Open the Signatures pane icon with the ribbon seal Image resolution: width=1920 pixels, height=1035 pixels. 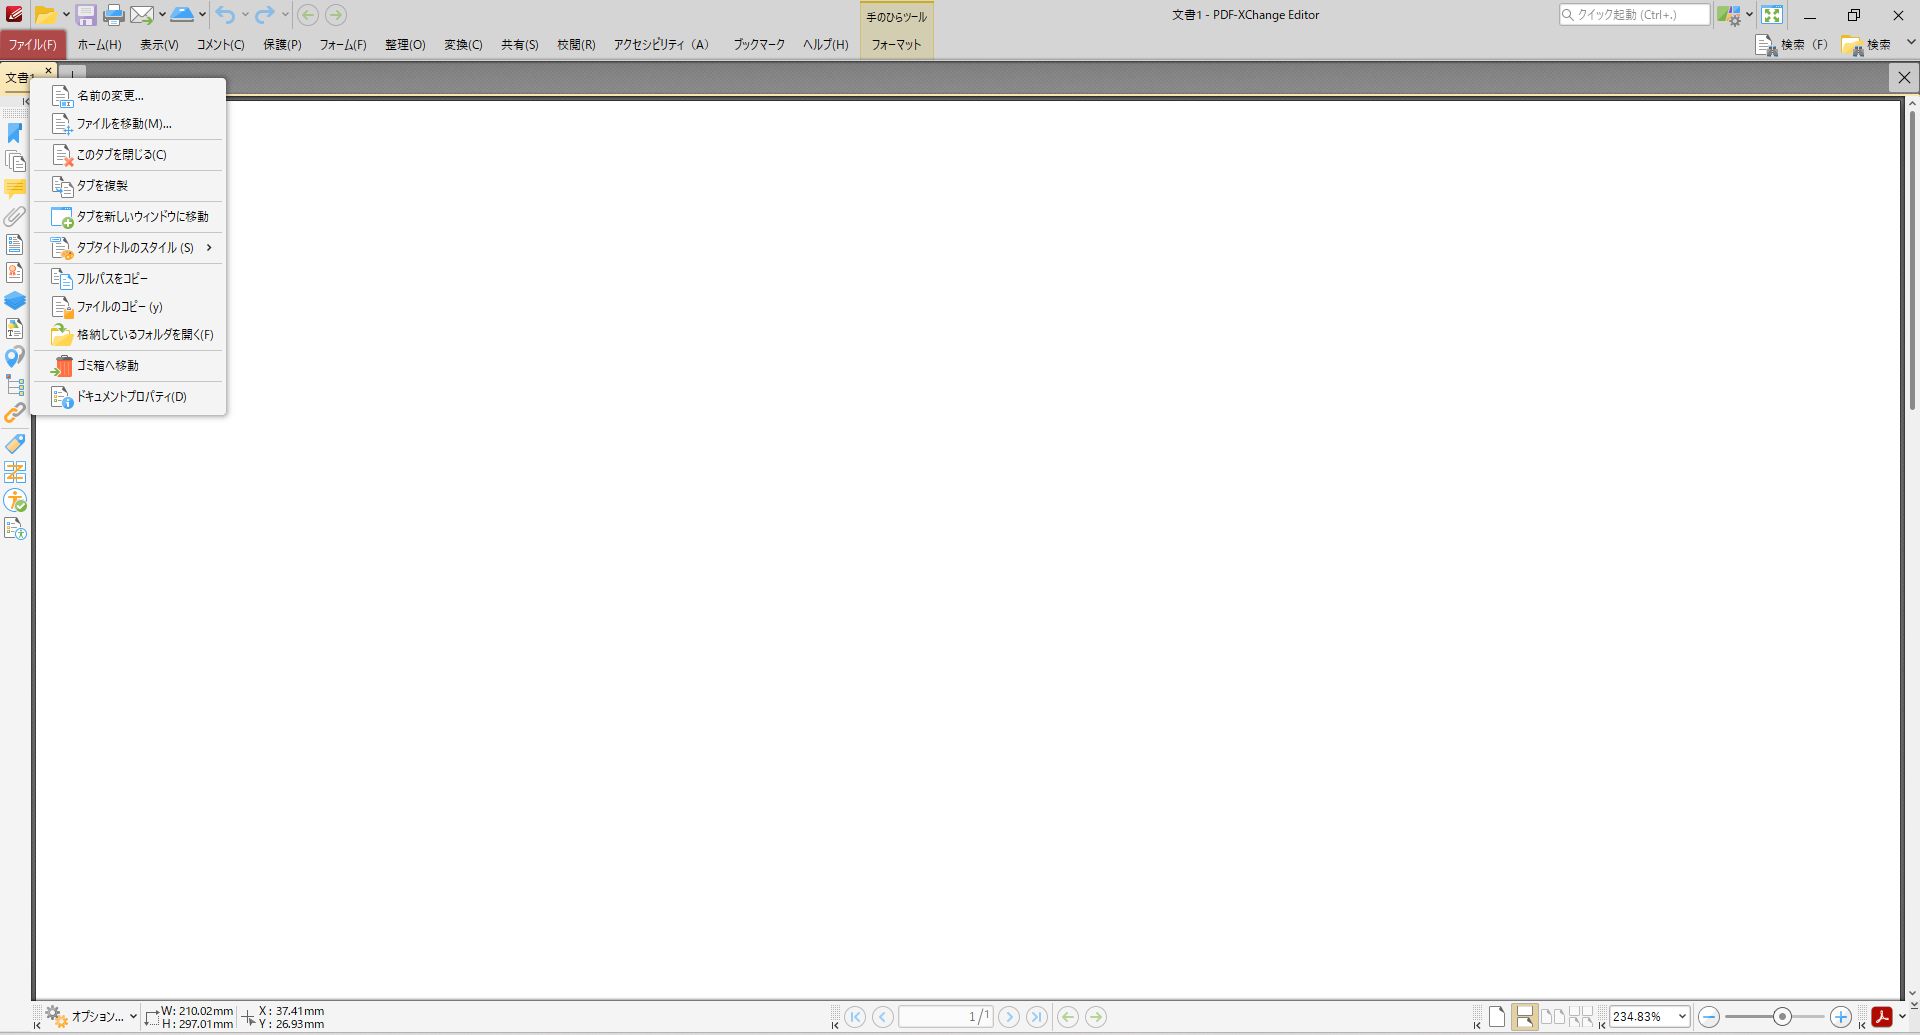(15, 272)
